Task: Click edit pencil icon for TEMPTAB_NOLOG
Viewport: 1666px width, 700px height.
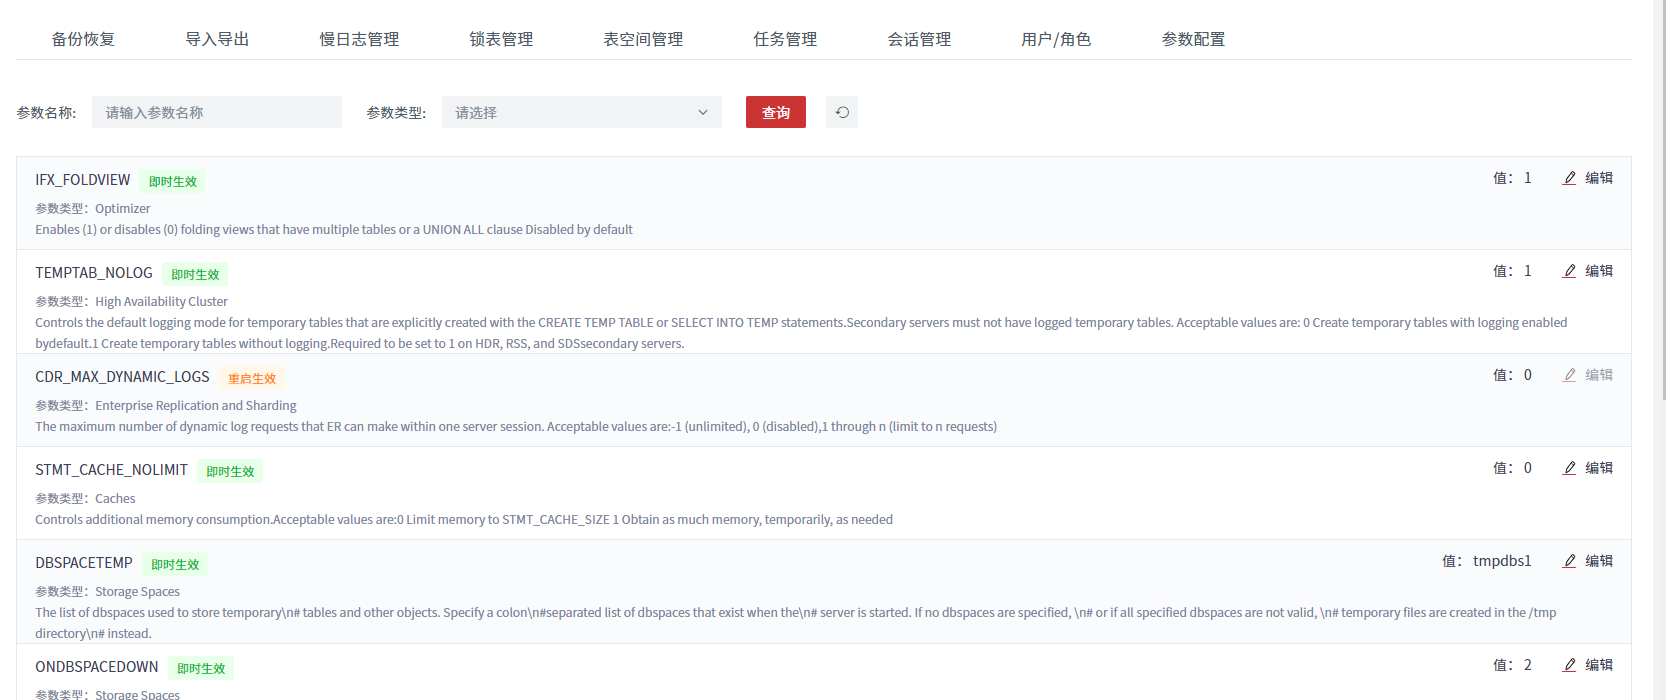Action: point(1569,271)
